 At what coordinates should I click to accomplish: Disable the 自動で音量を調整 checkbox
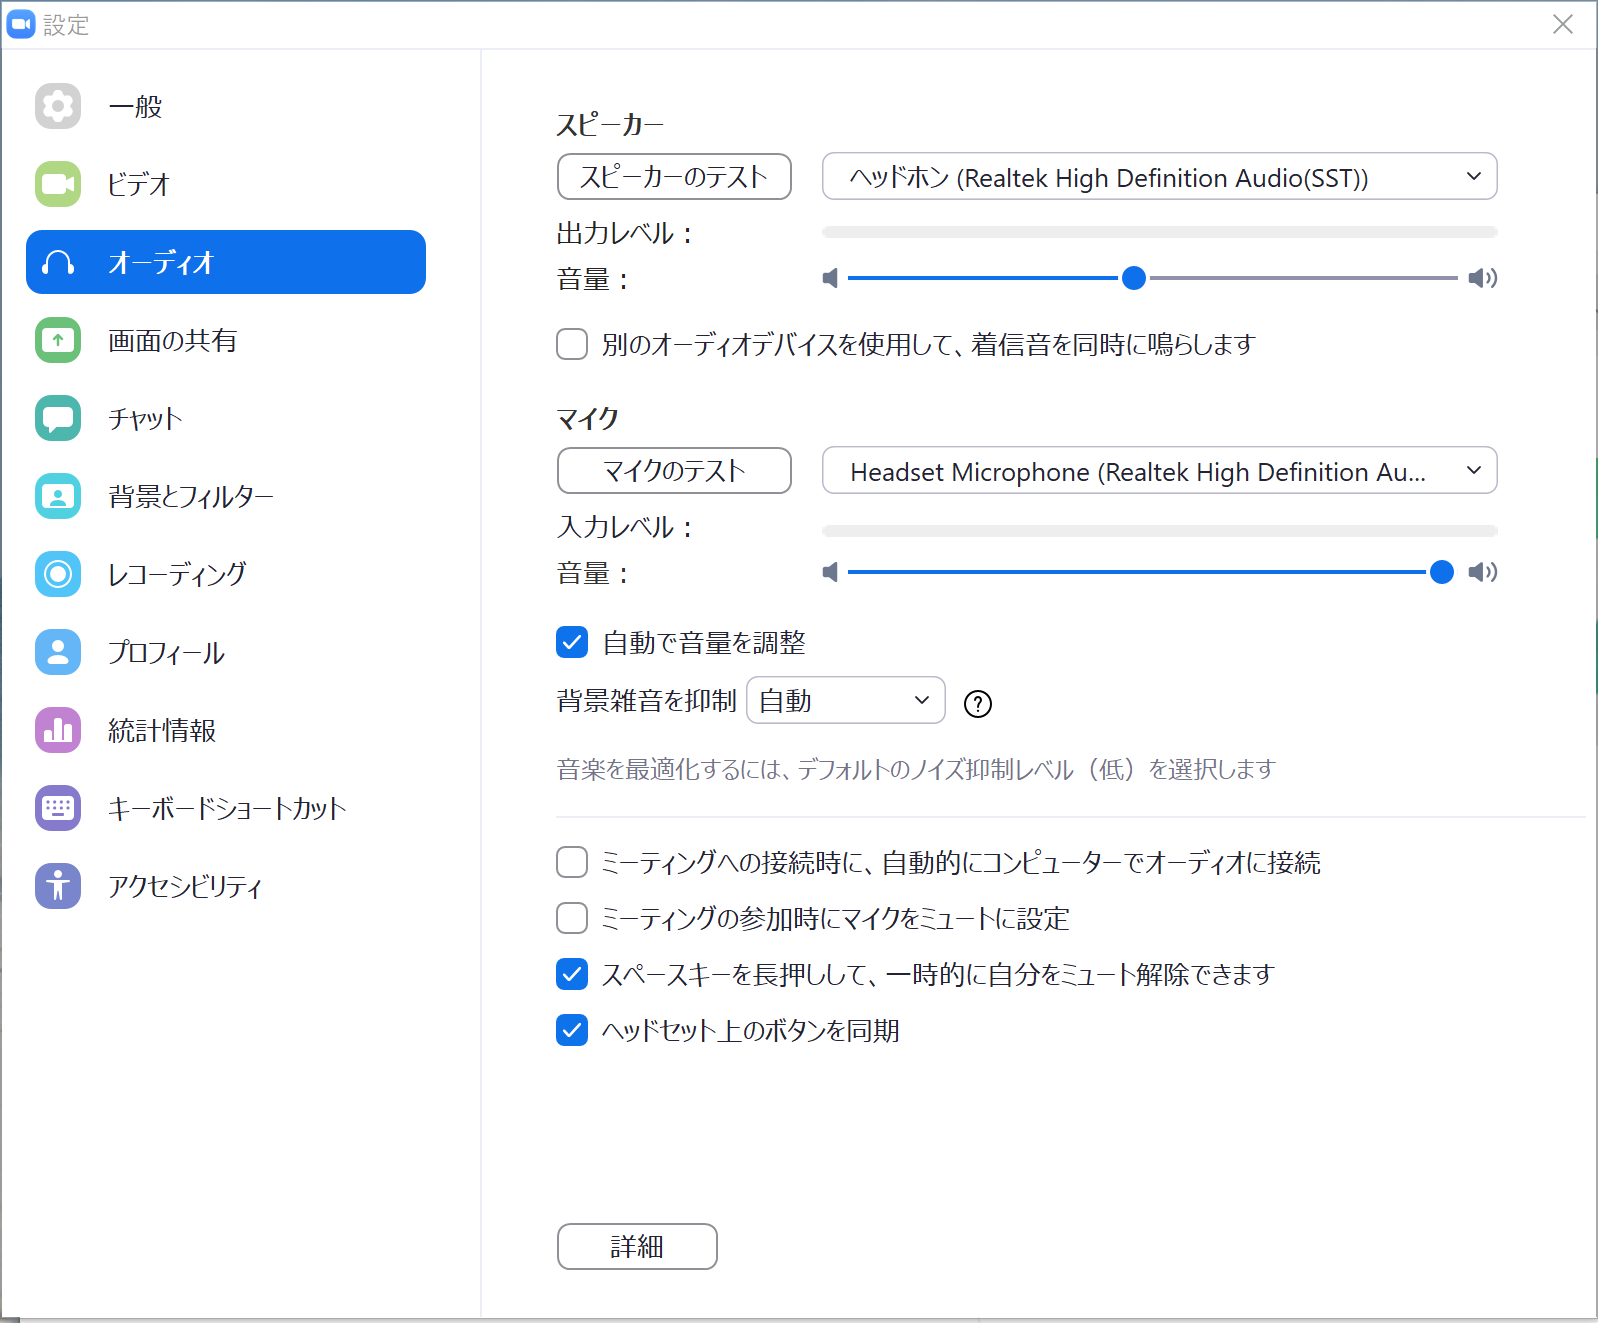click(x=572, y=642)
